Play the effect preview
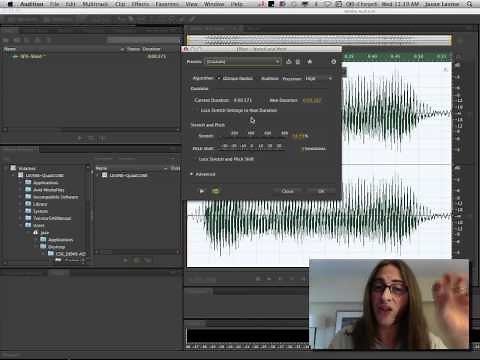 [x=202, y=191]
